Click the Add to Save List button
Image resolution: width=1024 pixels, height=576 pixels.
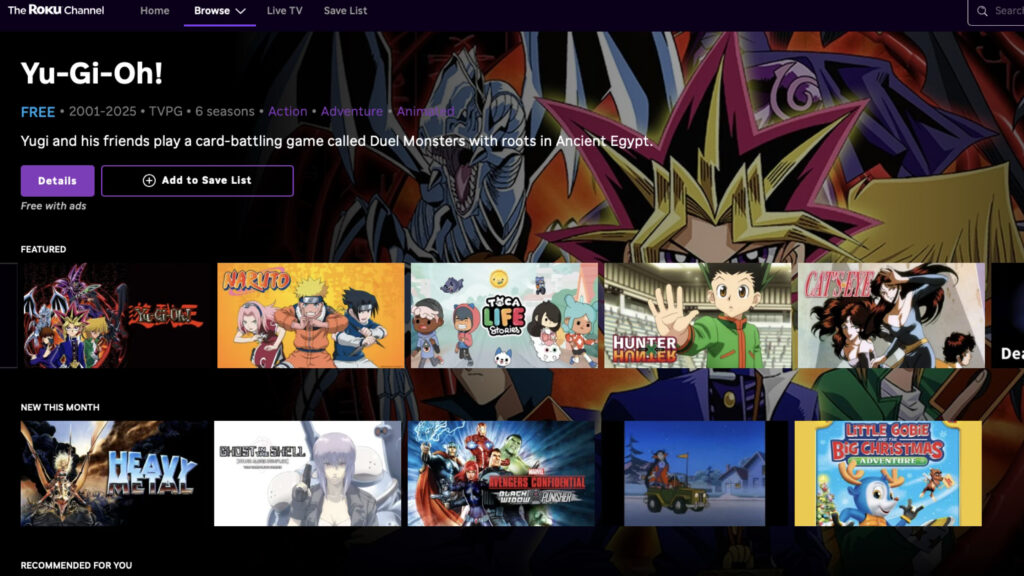[197, 181]
